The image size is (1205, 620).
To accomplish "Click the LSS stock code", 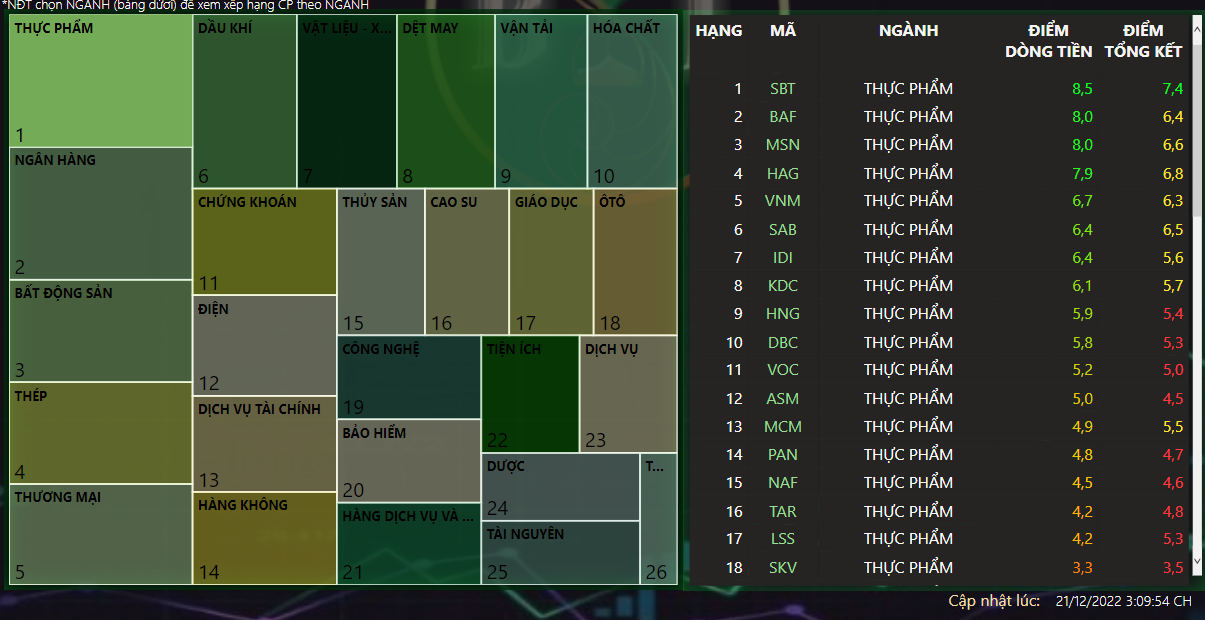I will [x=783, y=539].
